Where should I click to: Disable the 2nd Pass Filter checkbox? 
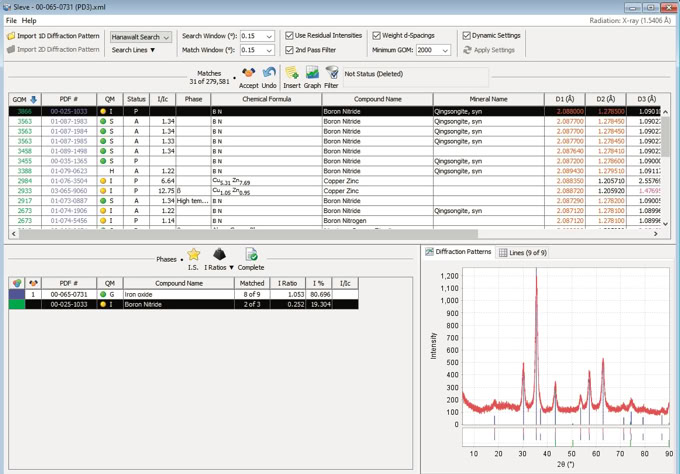[290, 50]
